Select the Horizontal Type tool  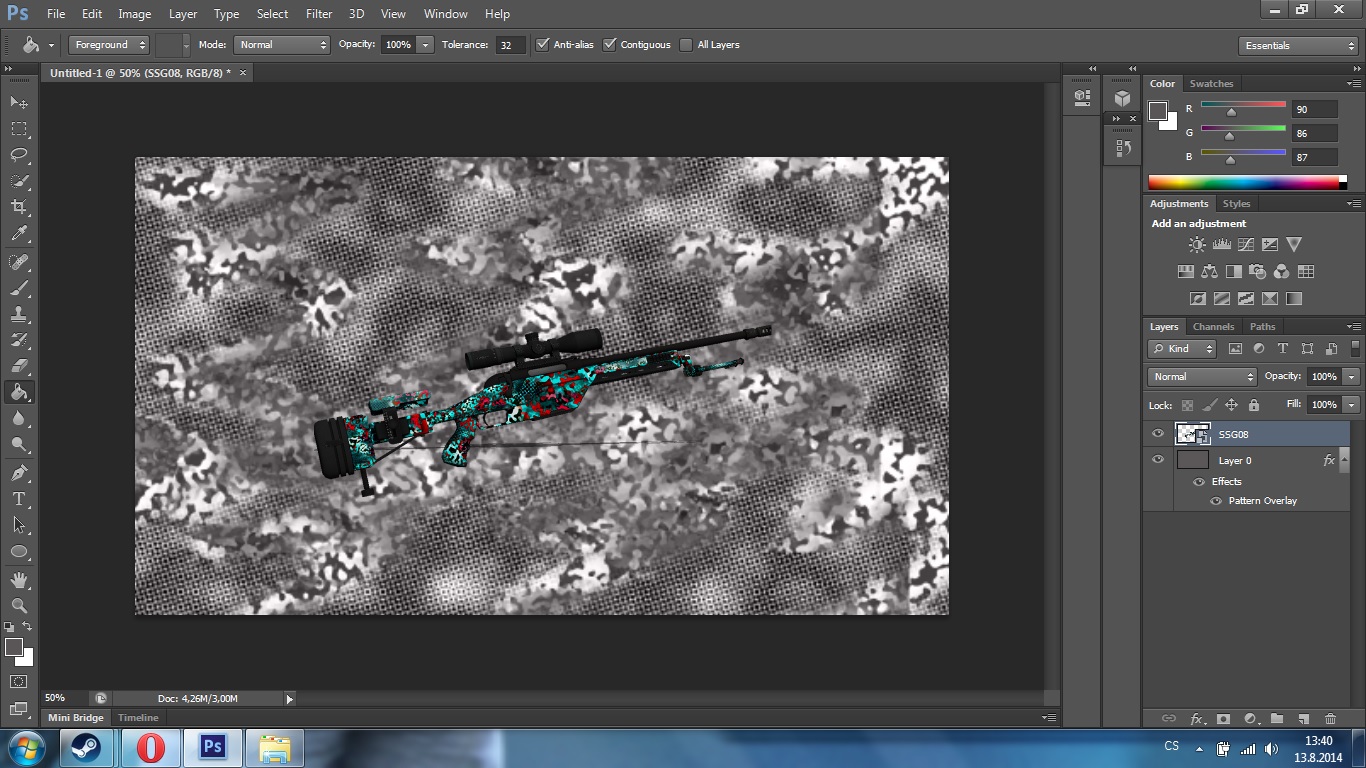(19, 498)
